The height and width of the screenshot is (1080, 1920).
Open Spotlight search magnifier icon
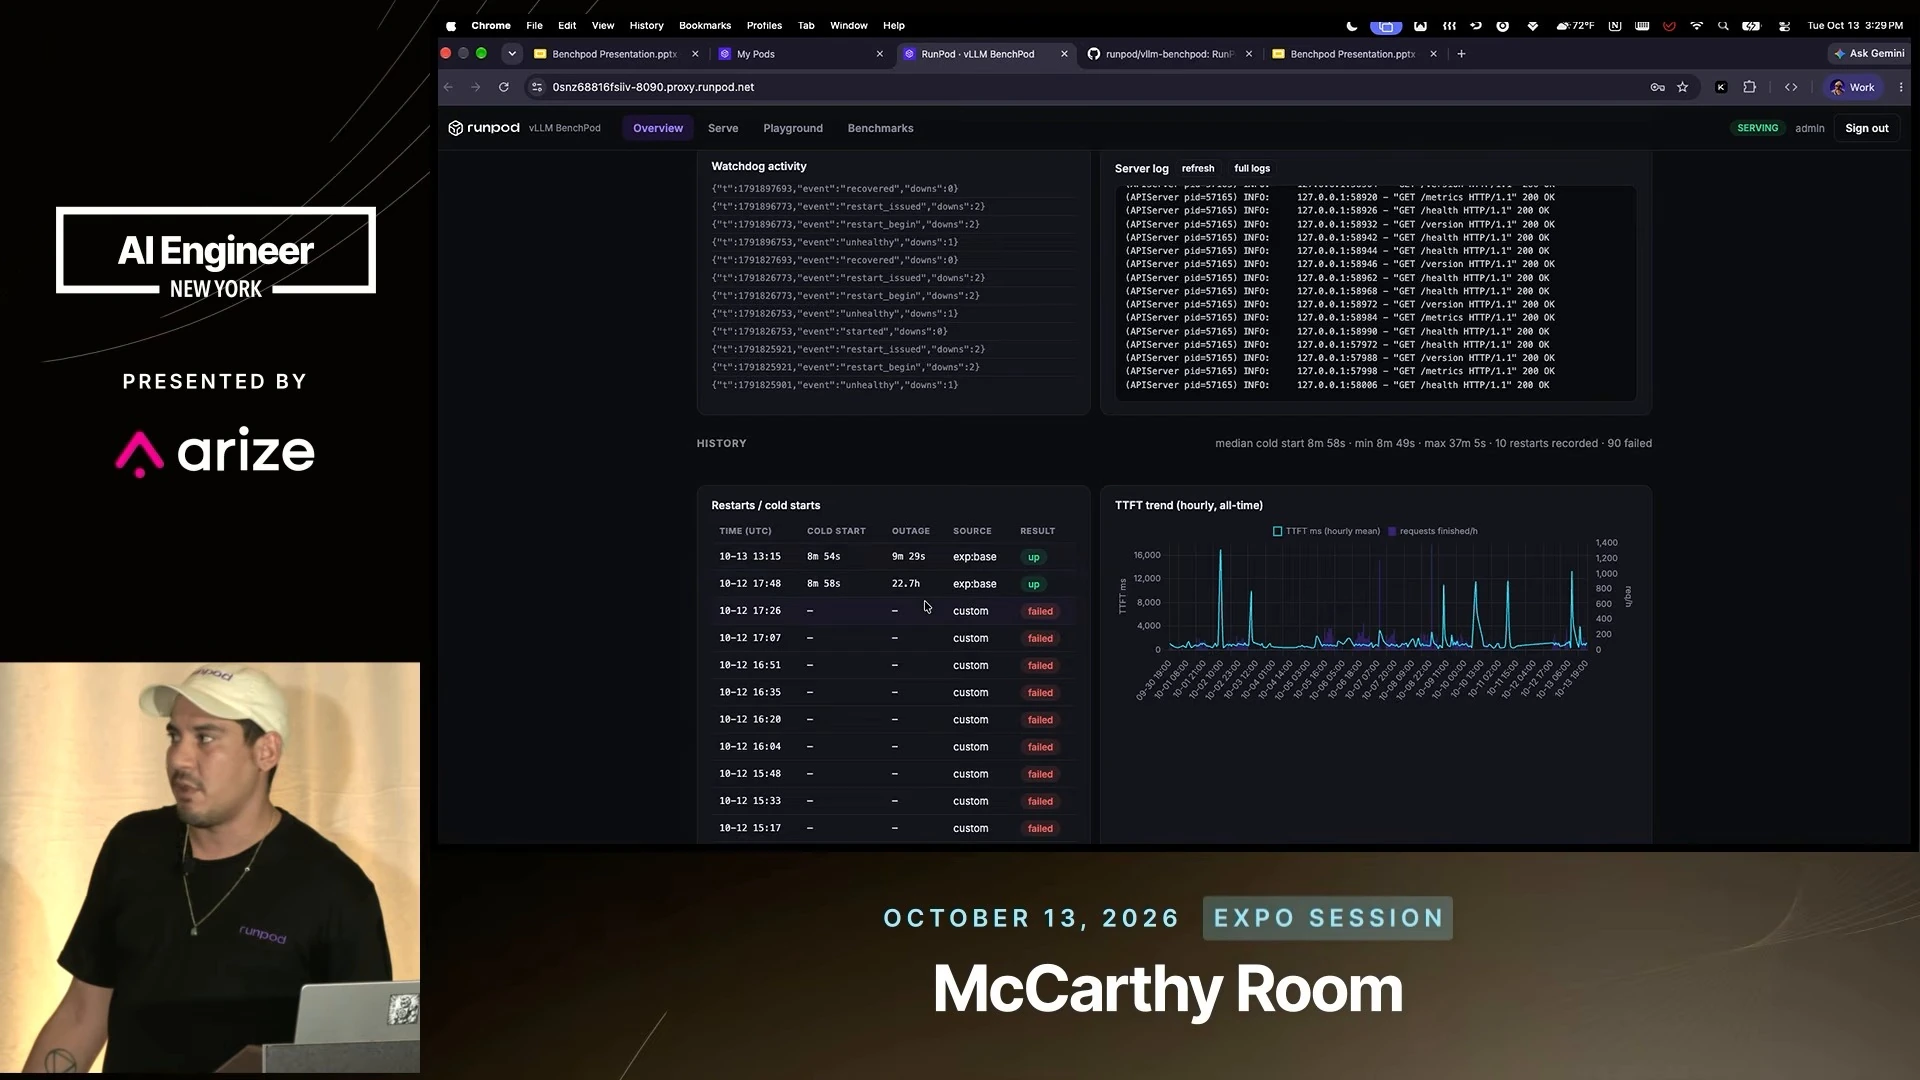pyautogui.click(x=1723, y=26)
